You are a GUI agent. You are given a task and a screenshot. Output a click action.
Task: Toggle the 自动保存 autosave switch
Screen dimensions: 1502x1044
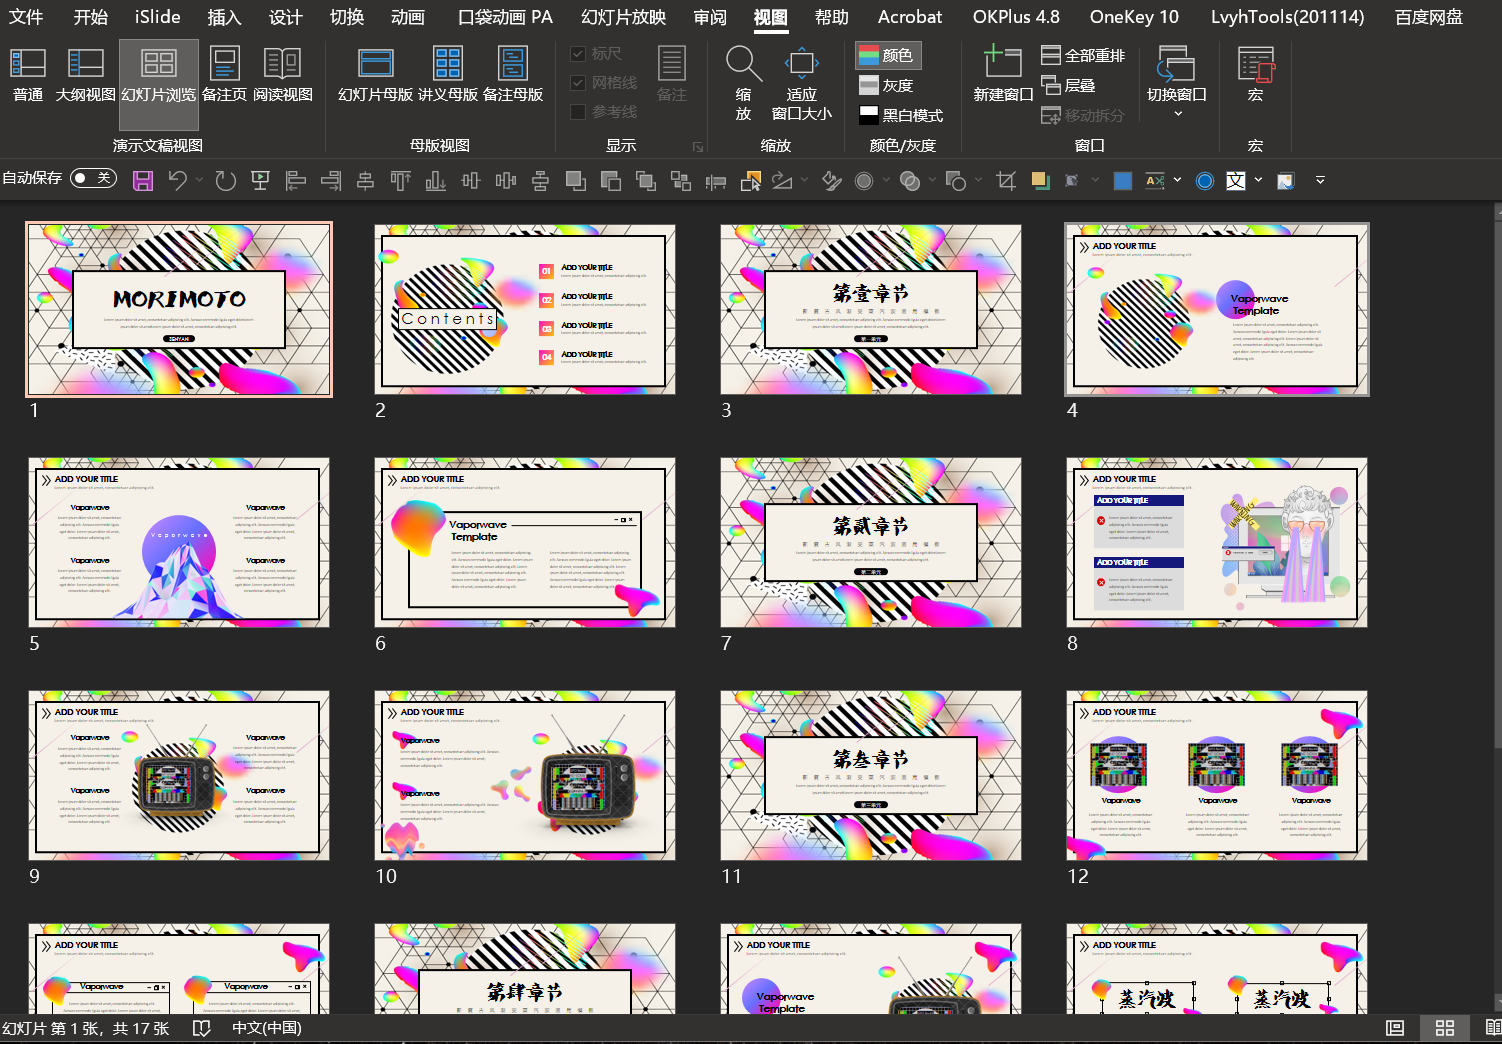tap(93, 178)
